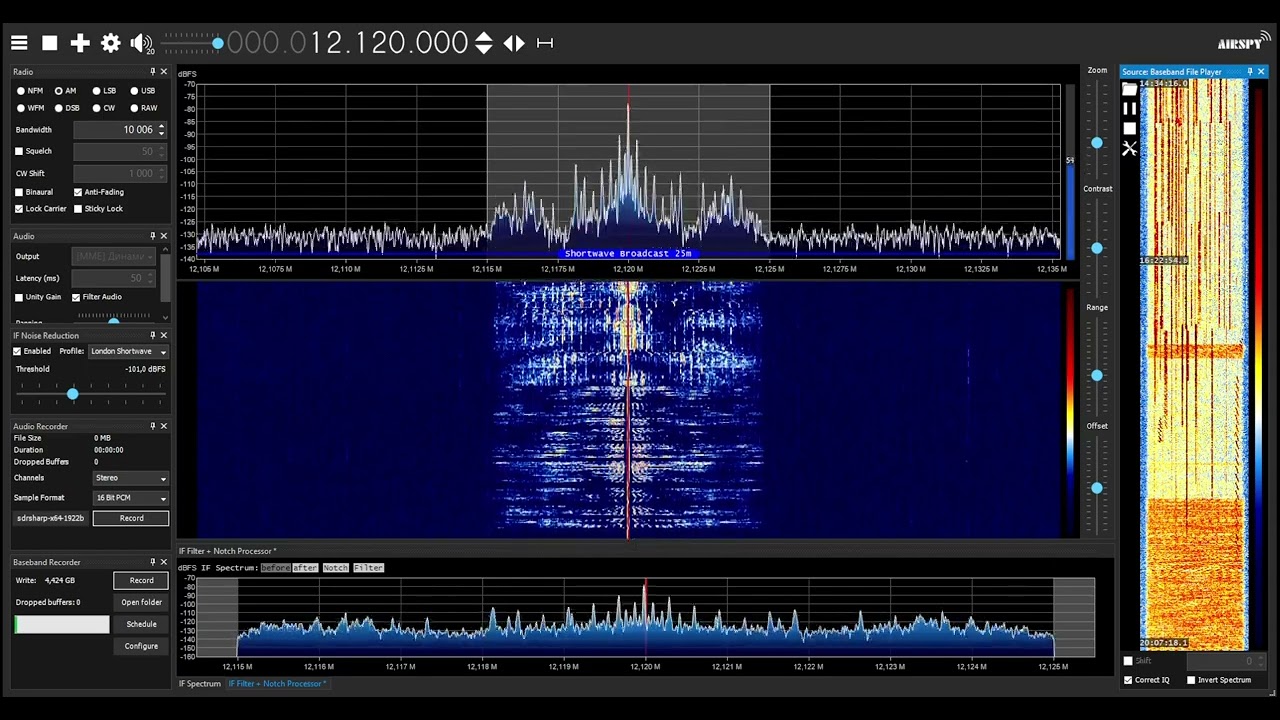Close the IF Noise Reduction panel
1280x720 pixels.
pos(164,335)
